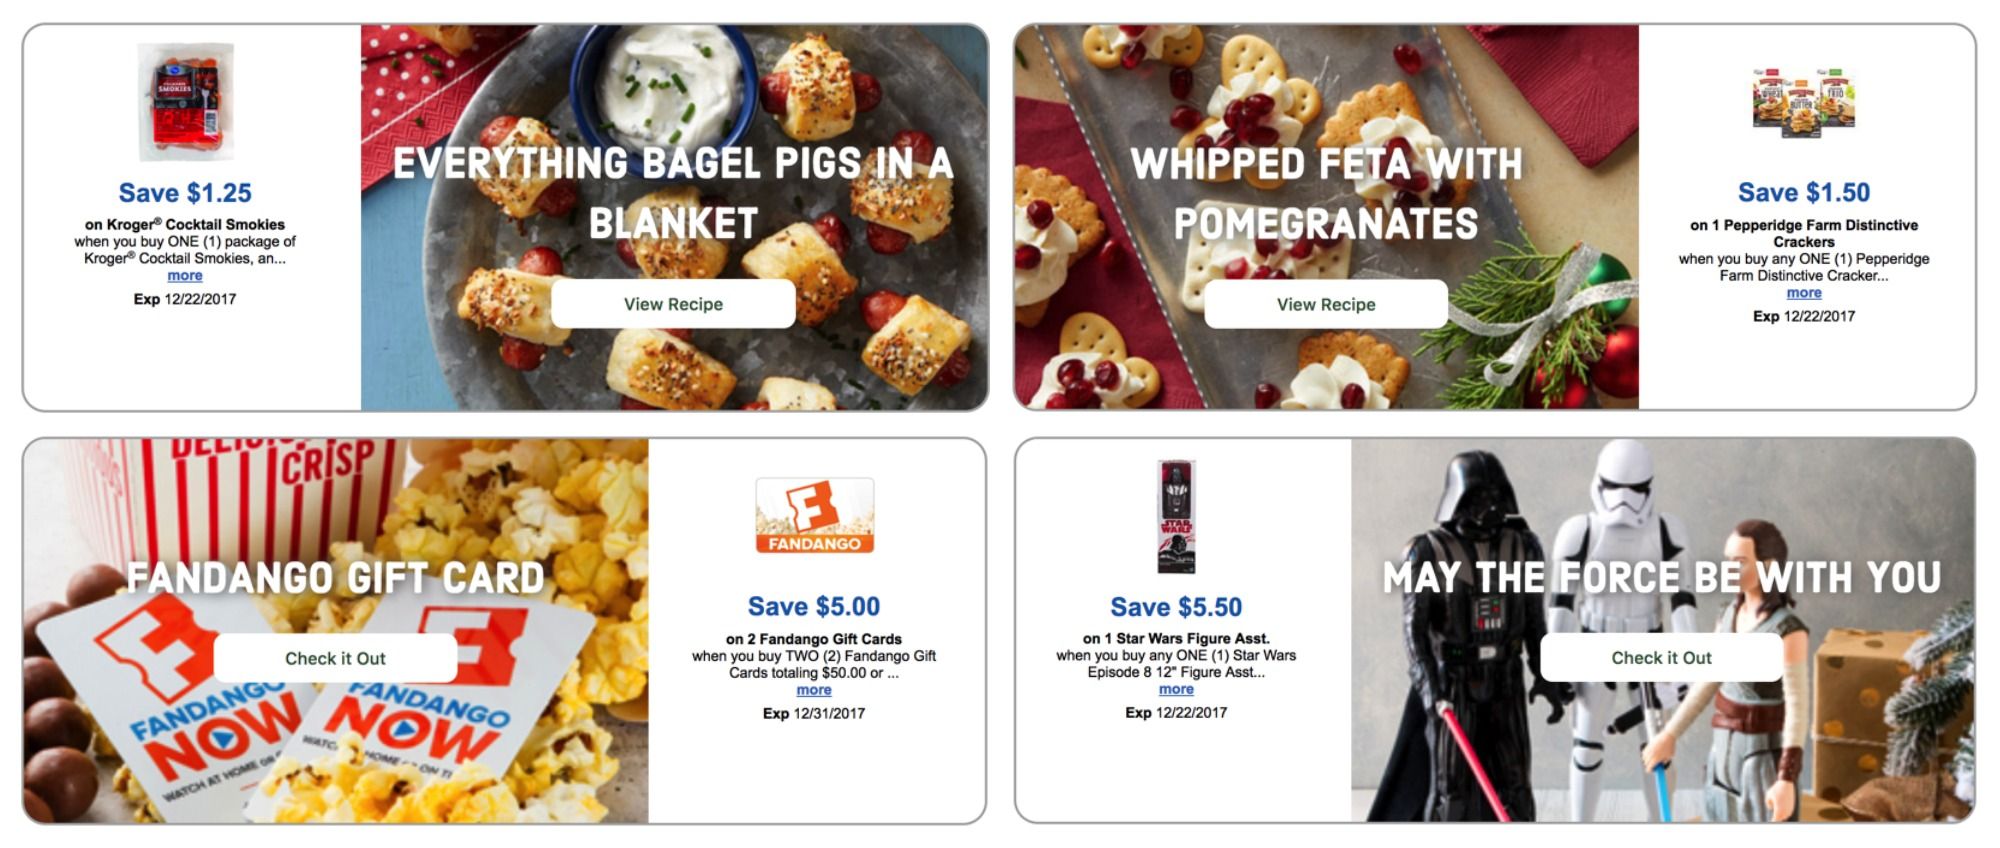The width and height of the screenshot is (2000, 848).
Task: Select the Save $5.50 coupon heading
Action: click(1176, 606)
